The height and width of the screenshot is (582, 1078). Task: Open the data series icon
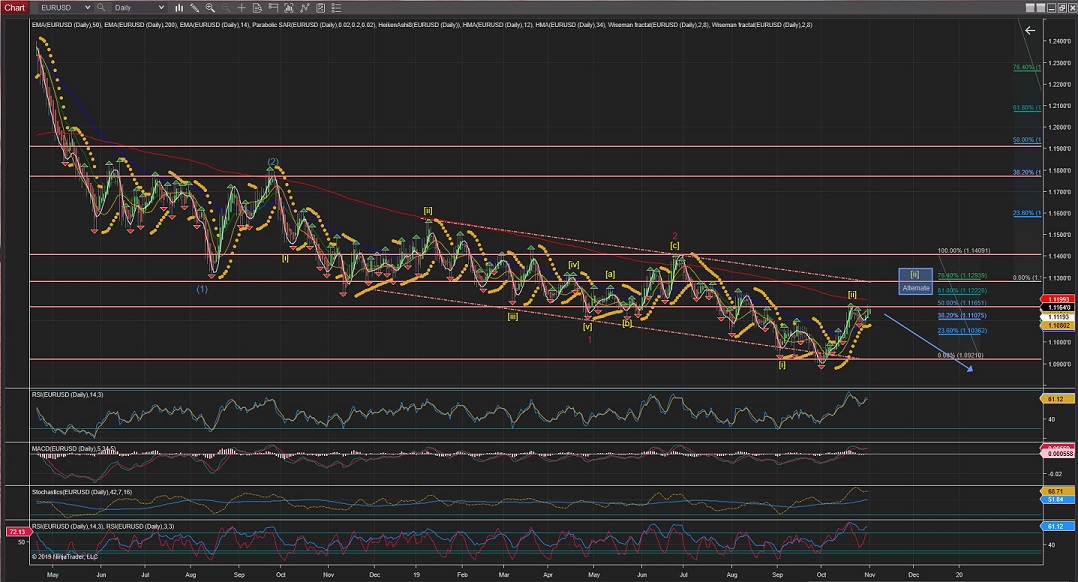pyautogui.click(x=289, y=8)
